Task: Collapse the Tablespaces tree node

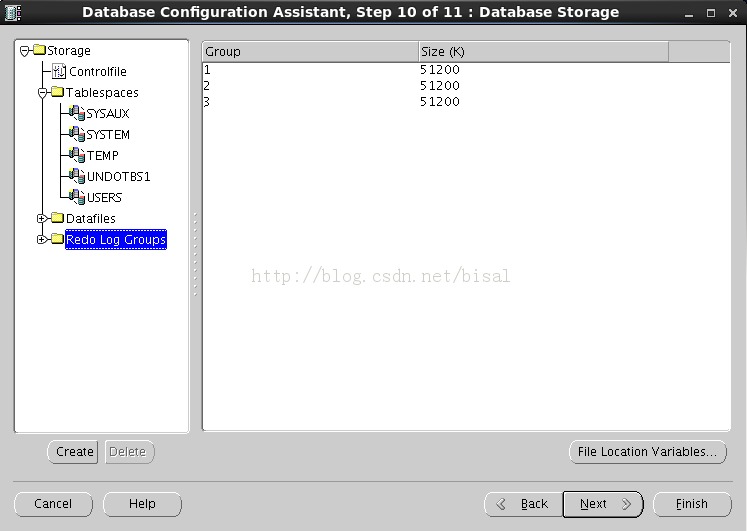Action: coord(42,92)
